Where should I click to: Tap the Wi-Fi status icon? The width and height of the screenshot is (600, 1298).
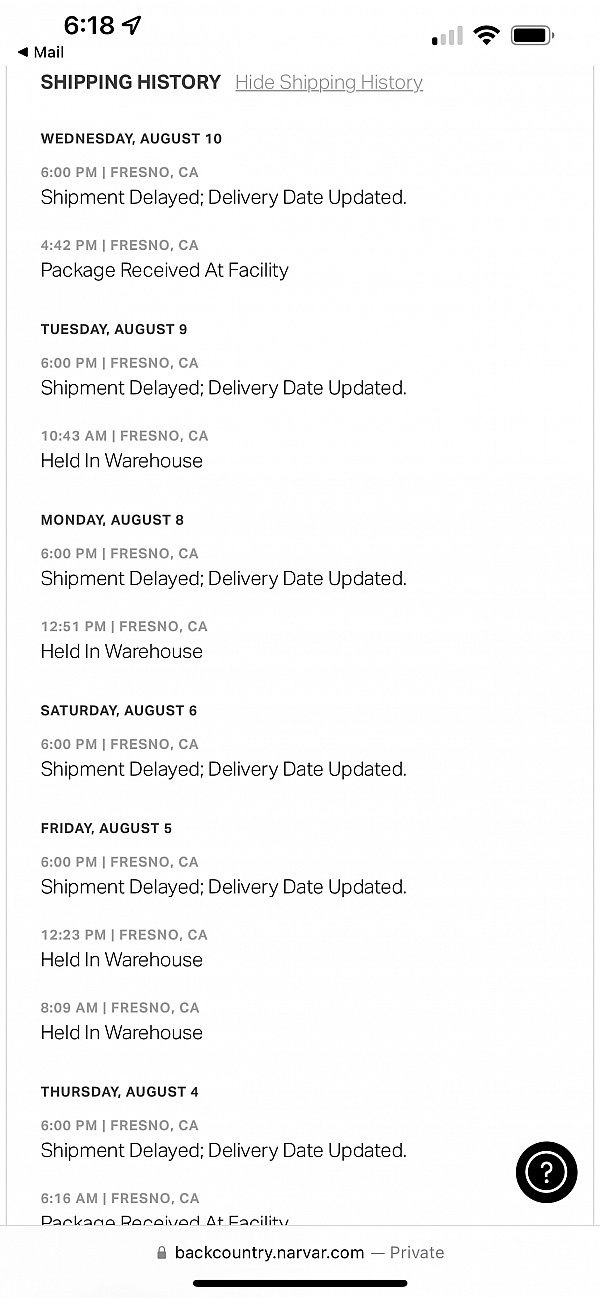coord(487,36)
